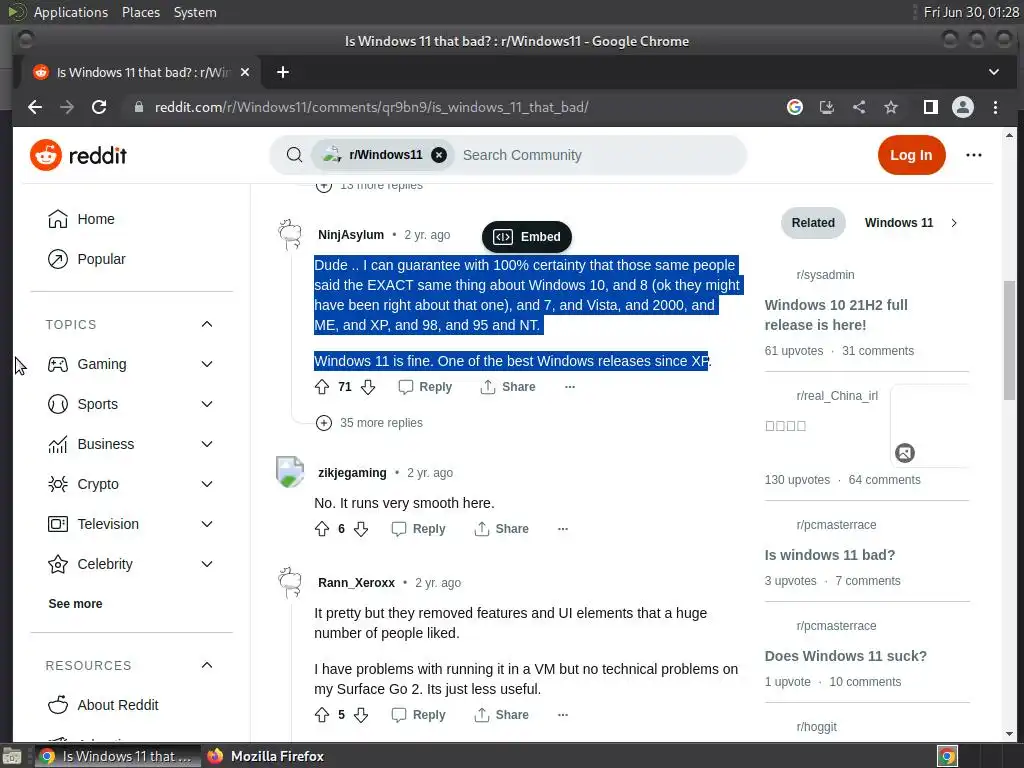Click the Google icon in the address bar

click(795, 107)
